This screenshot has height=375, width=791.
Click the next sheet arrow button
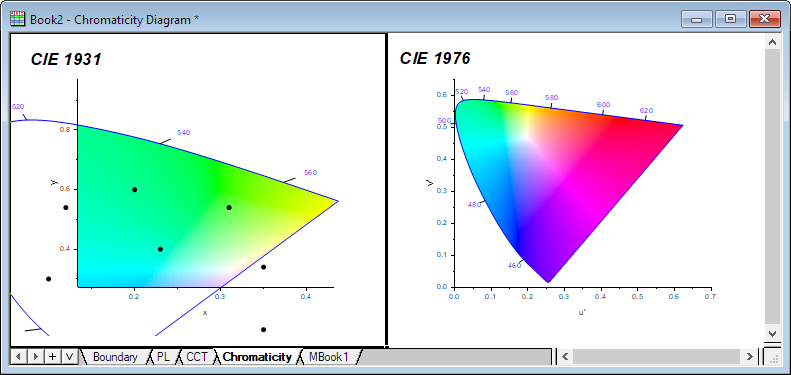[35, 357]
